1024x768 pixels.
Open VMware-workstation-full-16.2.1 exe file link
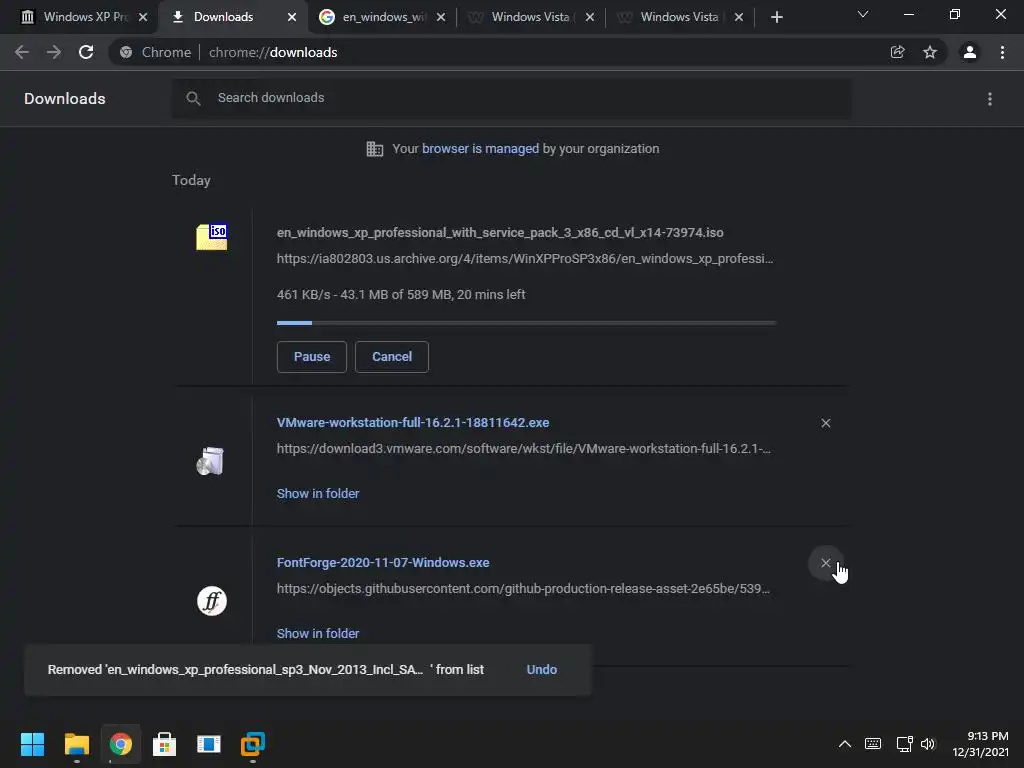pyautogui.click(x=413, y=423)
